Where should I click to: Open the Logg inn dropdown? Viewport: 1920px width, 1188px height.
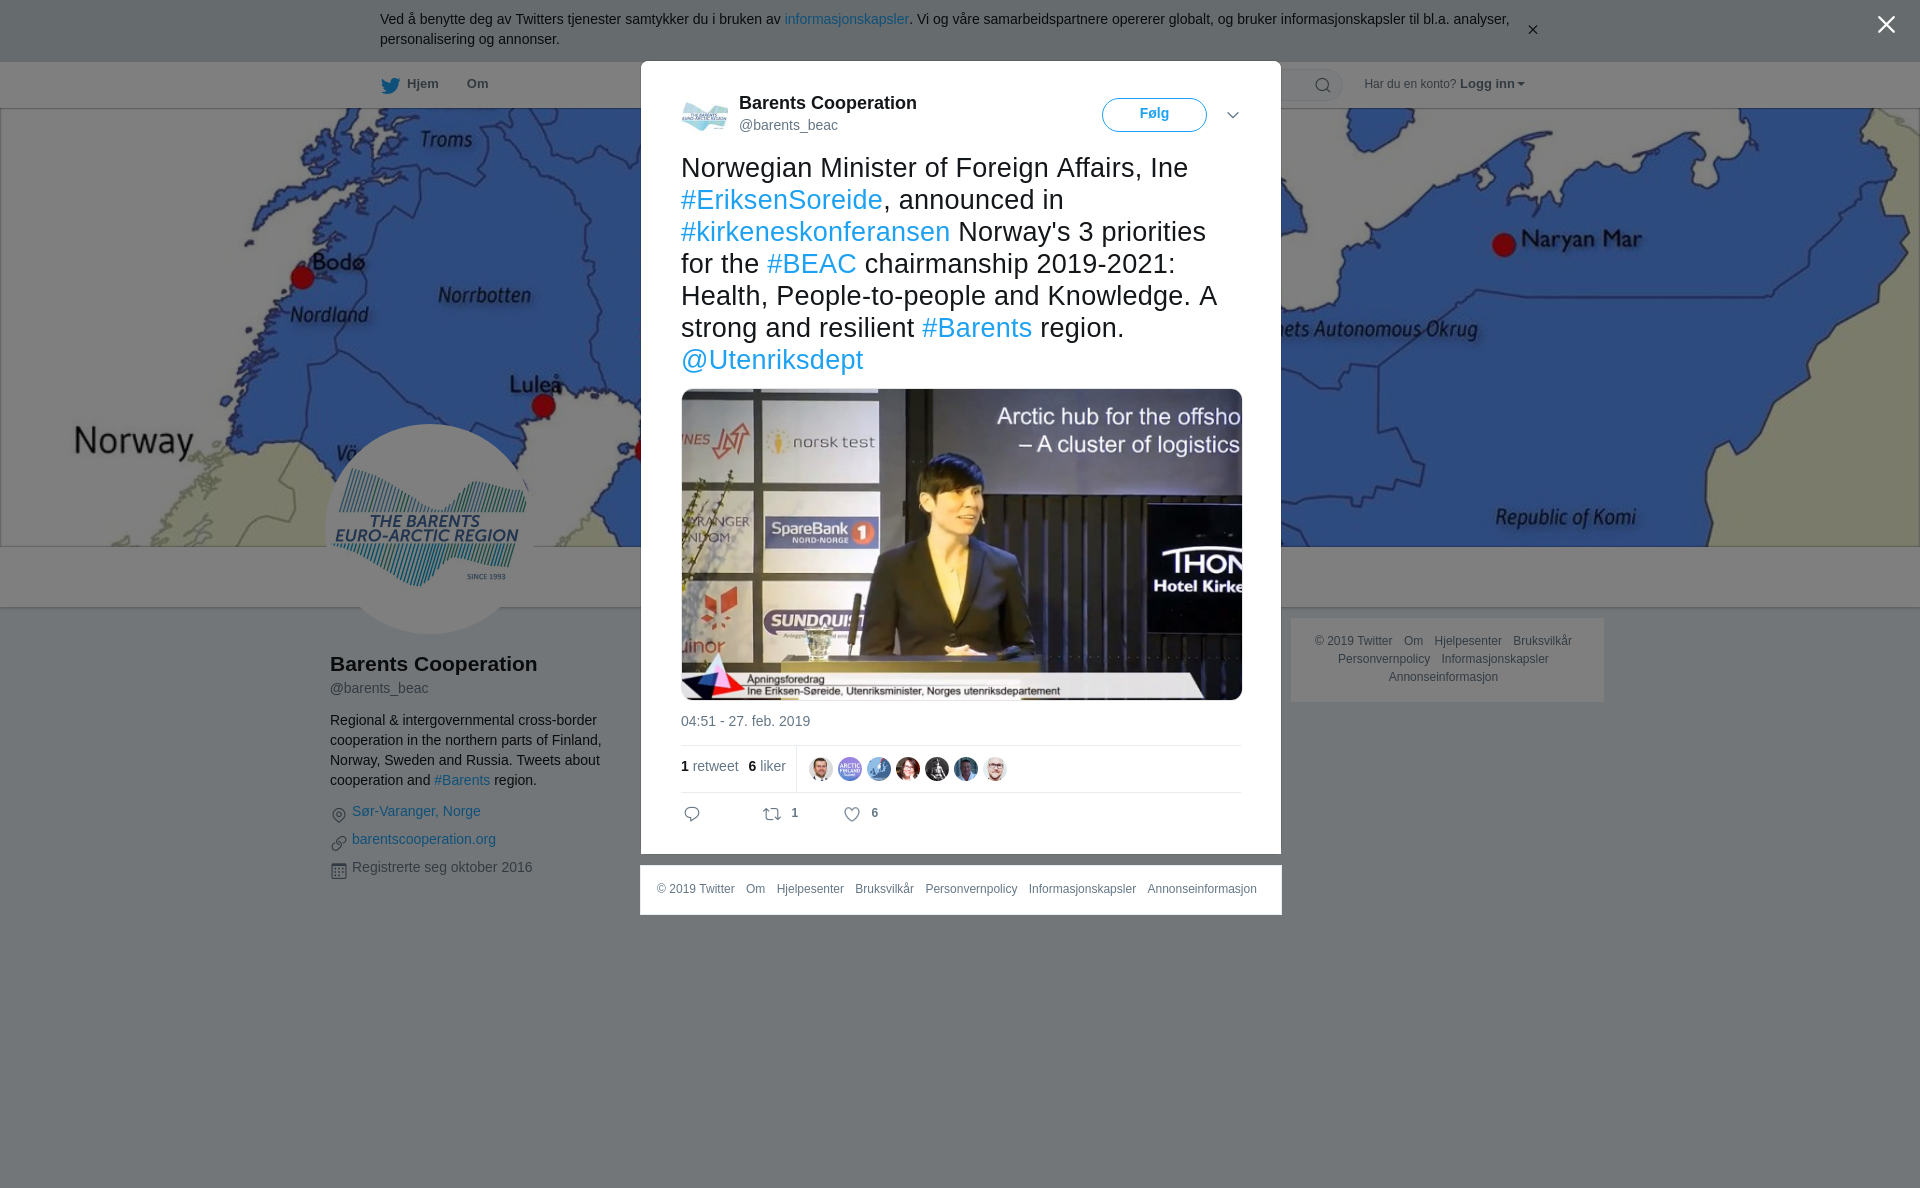(x=1492, y=84)
